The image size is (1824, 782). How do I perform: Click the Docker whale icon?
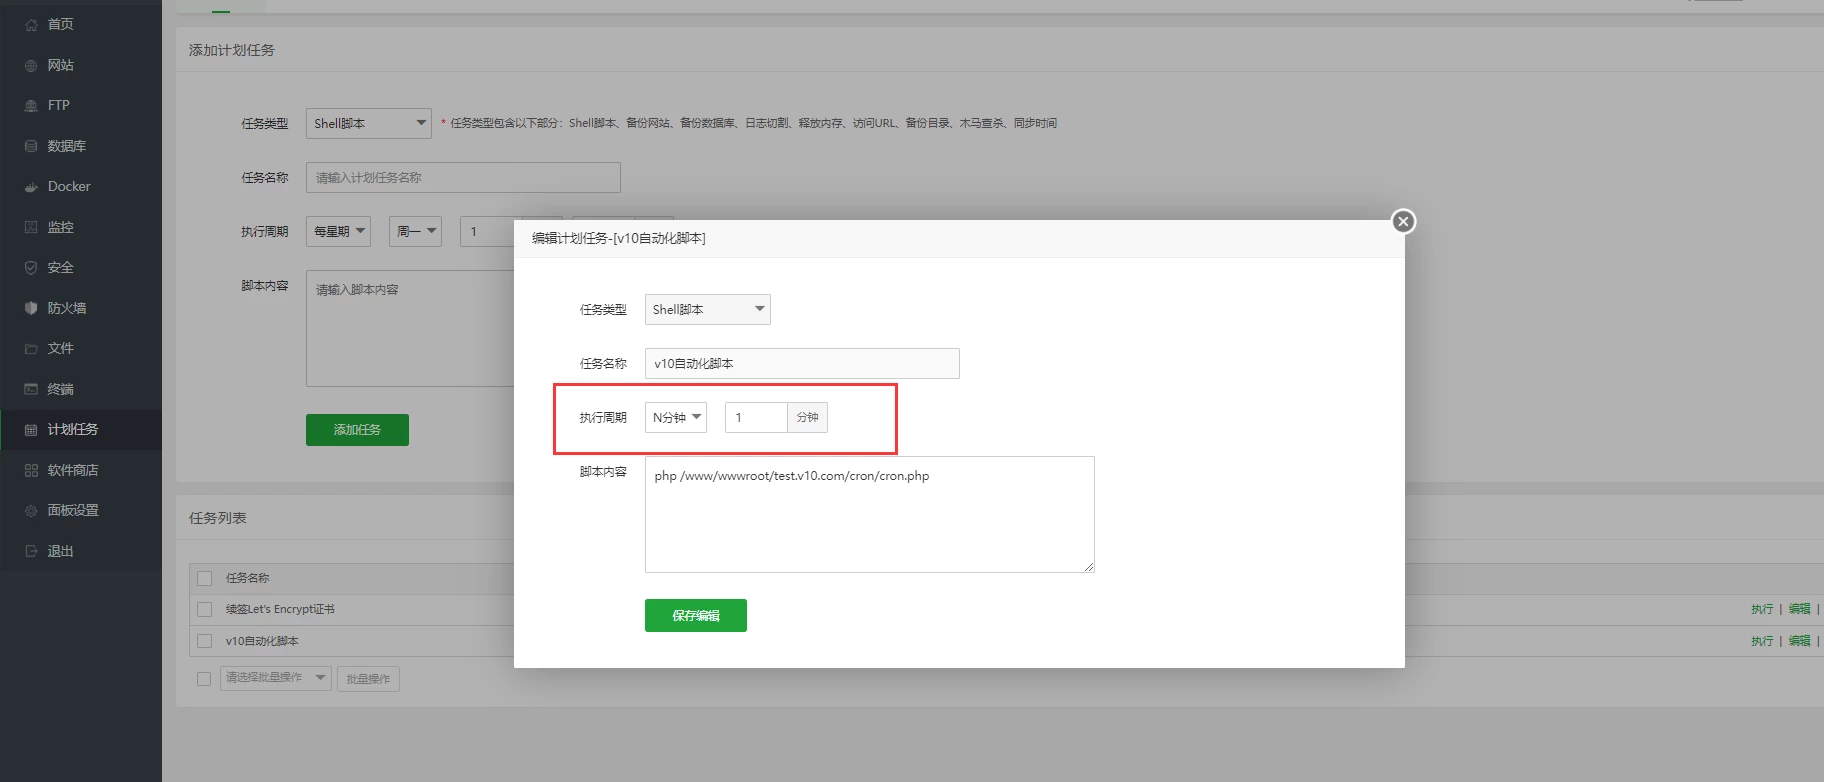pos(31,187)
